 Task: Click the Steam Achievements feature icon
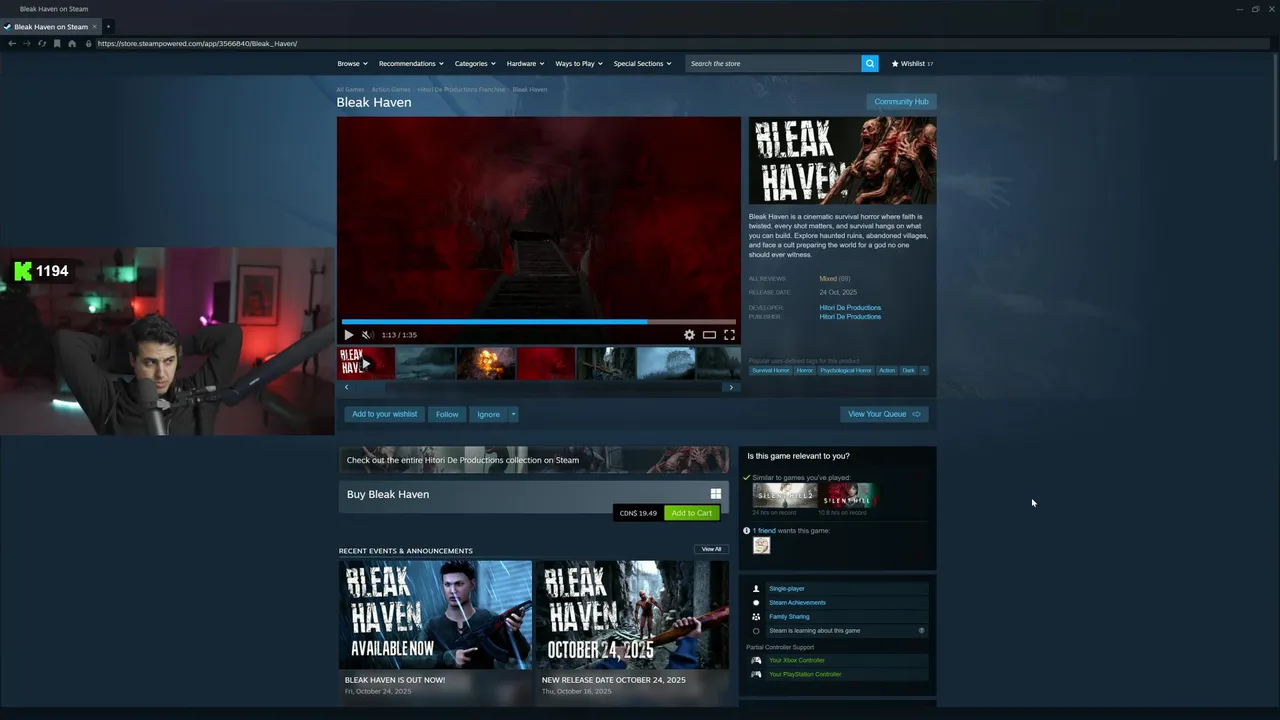(x=756, y=603)
